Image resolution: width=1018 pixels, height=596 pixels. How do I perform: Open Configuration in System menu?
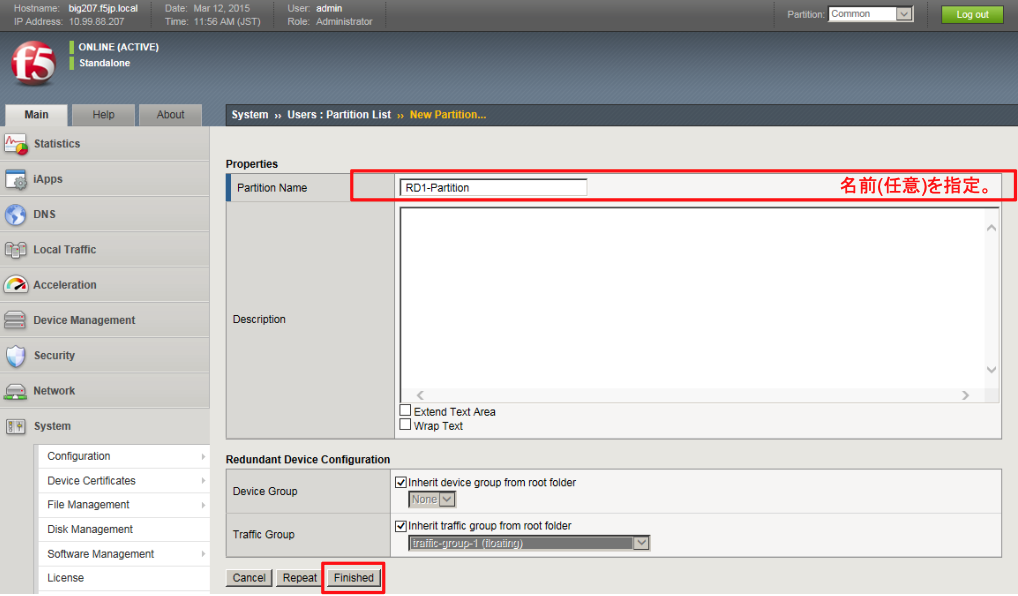click(124, 456)
